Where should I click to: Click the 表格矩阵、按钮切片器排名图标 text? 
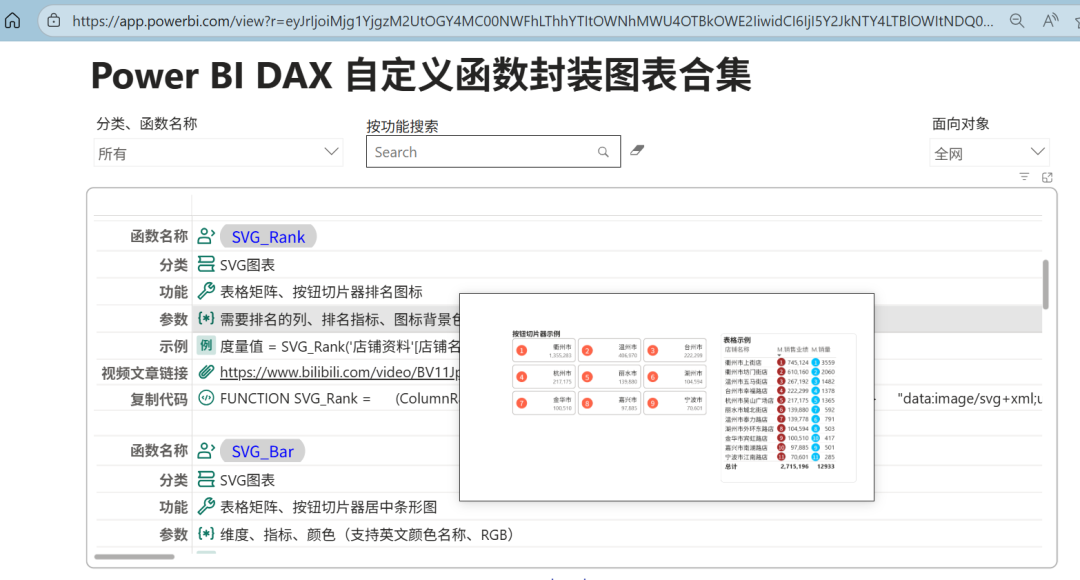pyautogui.click(x=321, y=292)
